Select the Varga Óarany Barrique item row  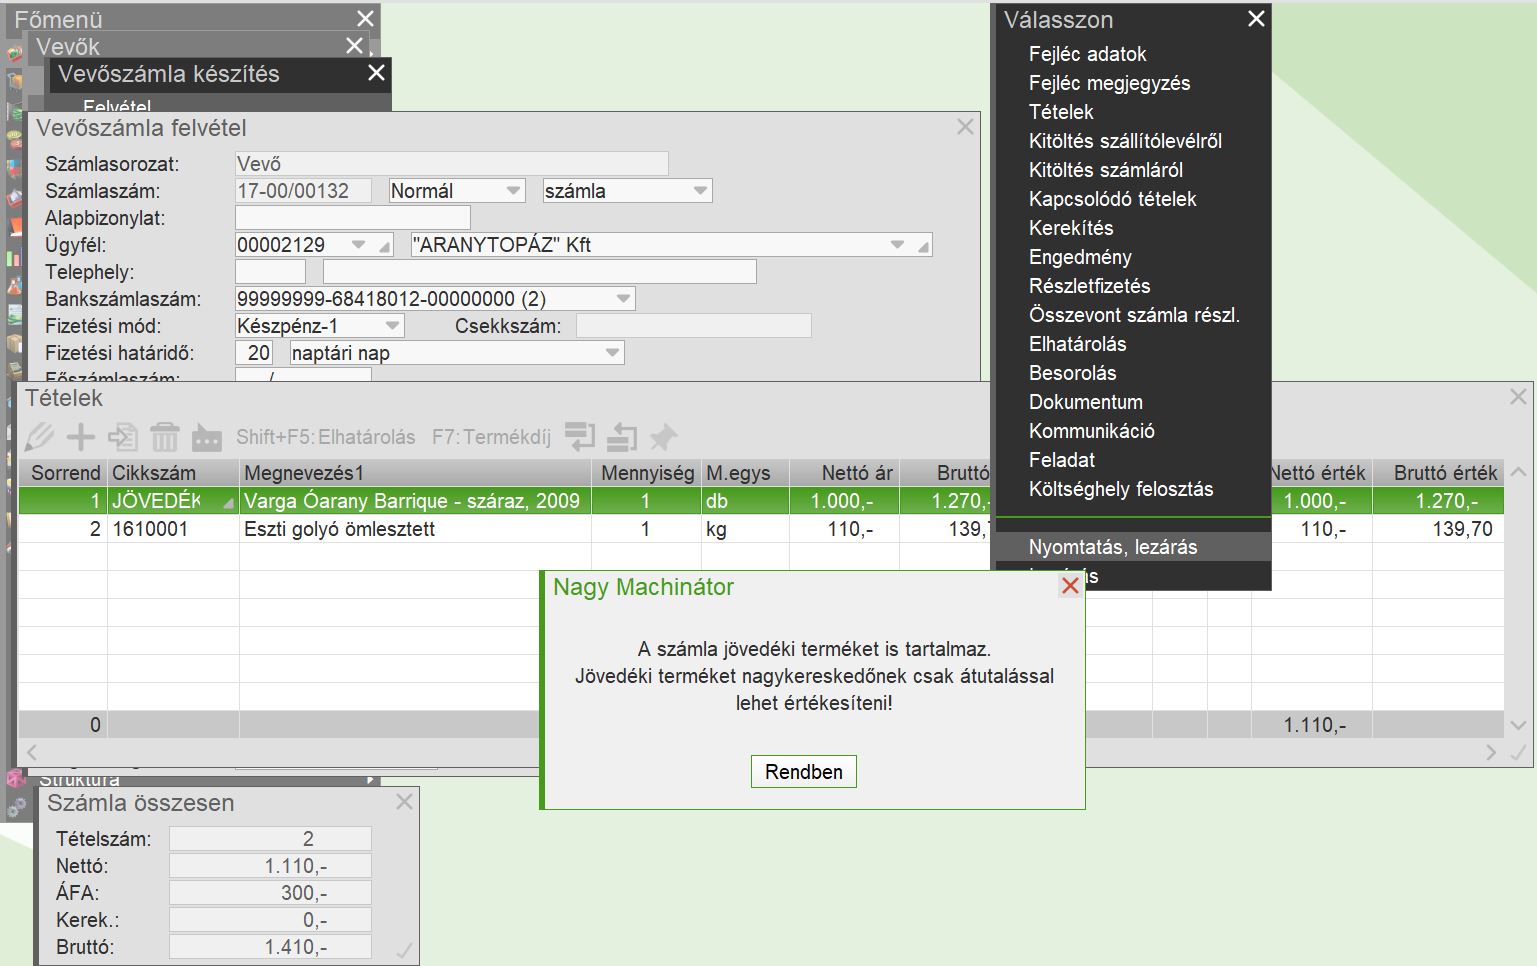761,501
